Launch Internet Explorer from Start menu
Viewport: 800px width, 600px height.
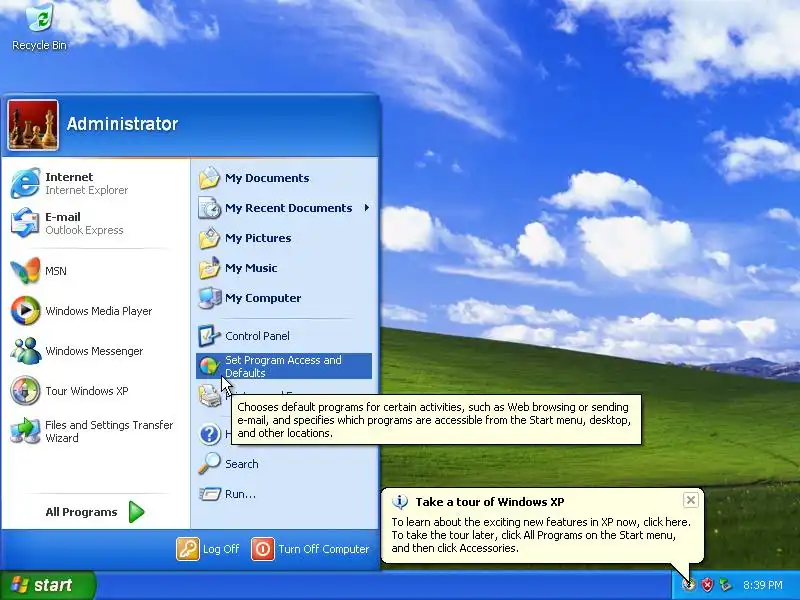(x=26, y=183)
